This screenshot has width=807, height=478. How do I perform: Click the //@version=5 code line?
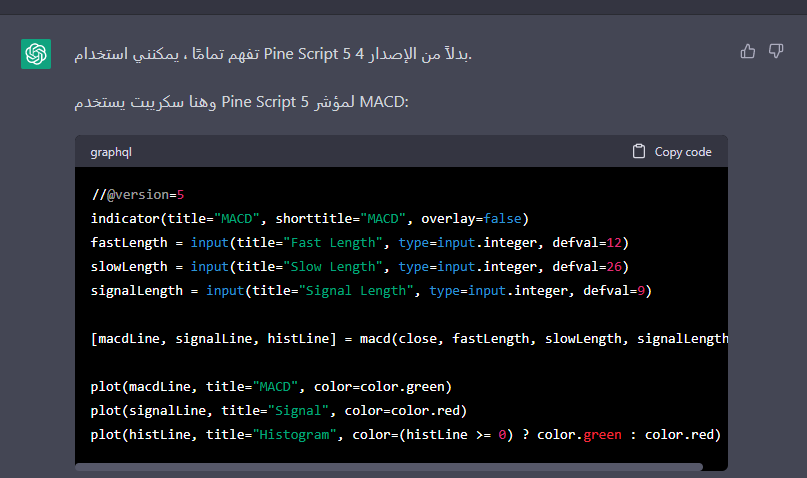click(137, 194)
